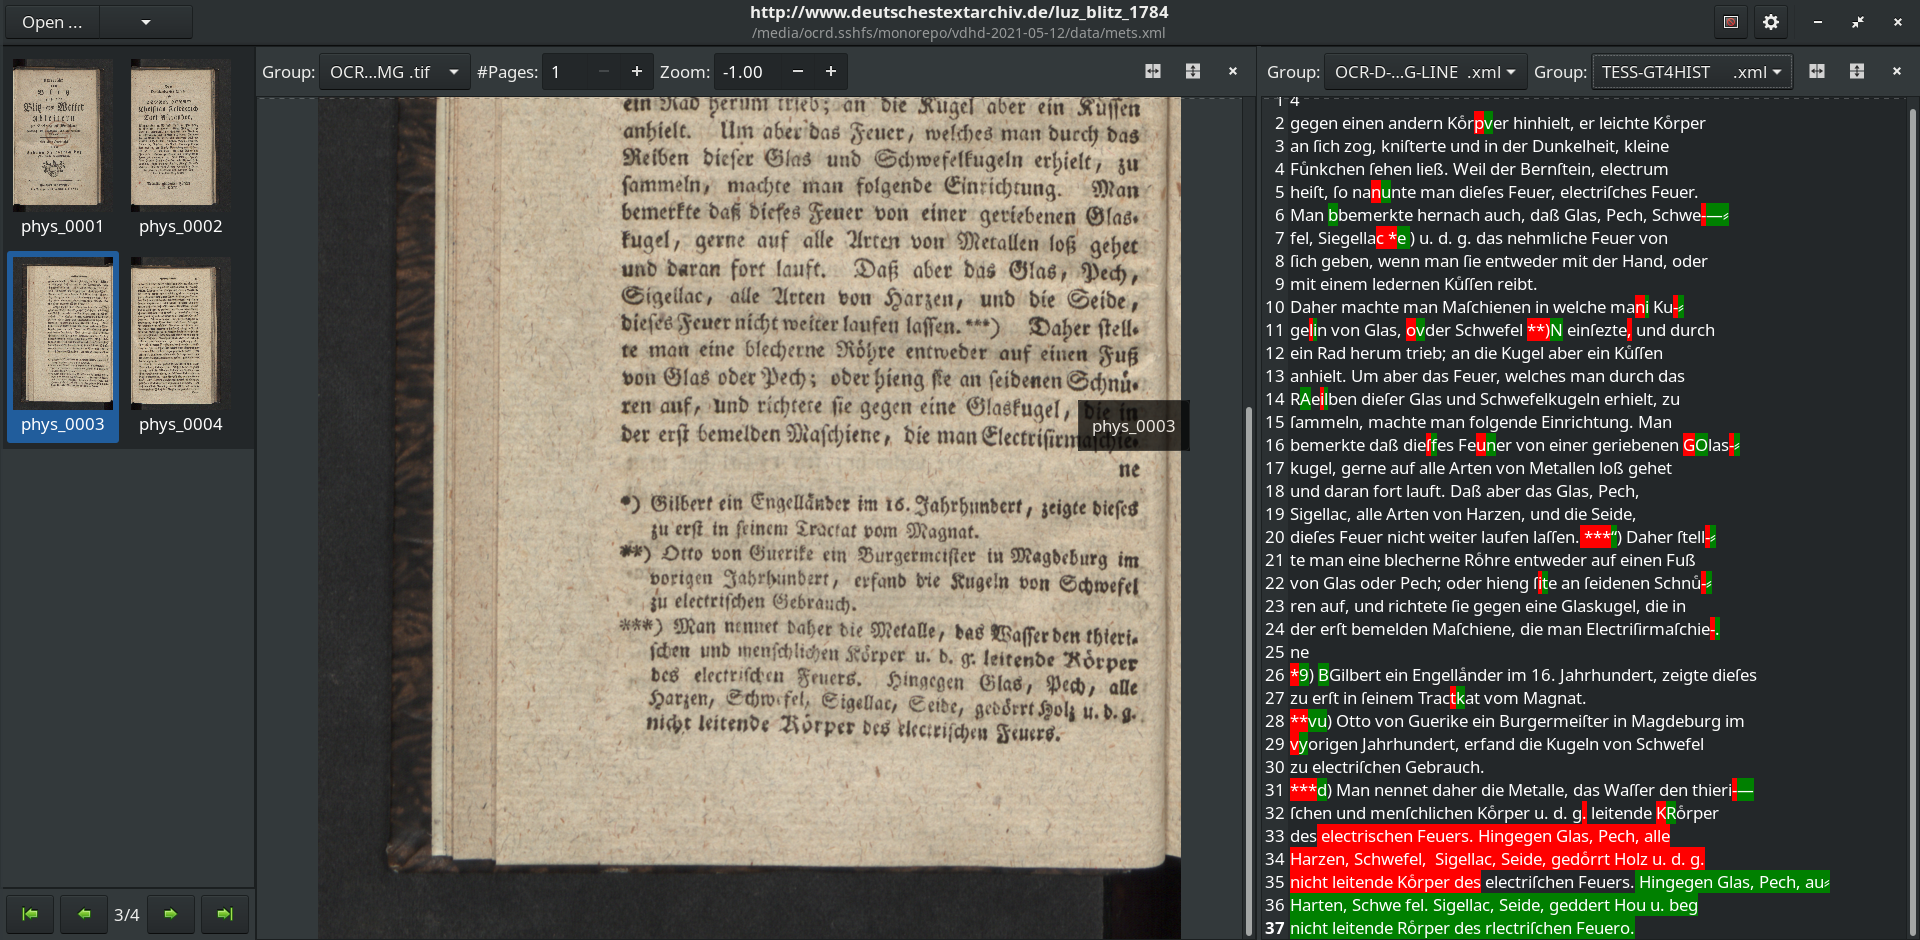Click diff line 16 'bemerkte daß dieſfes'
Image resolution: width=1920 pixels, height=940 pixels.
click(x=1514, y=445)
